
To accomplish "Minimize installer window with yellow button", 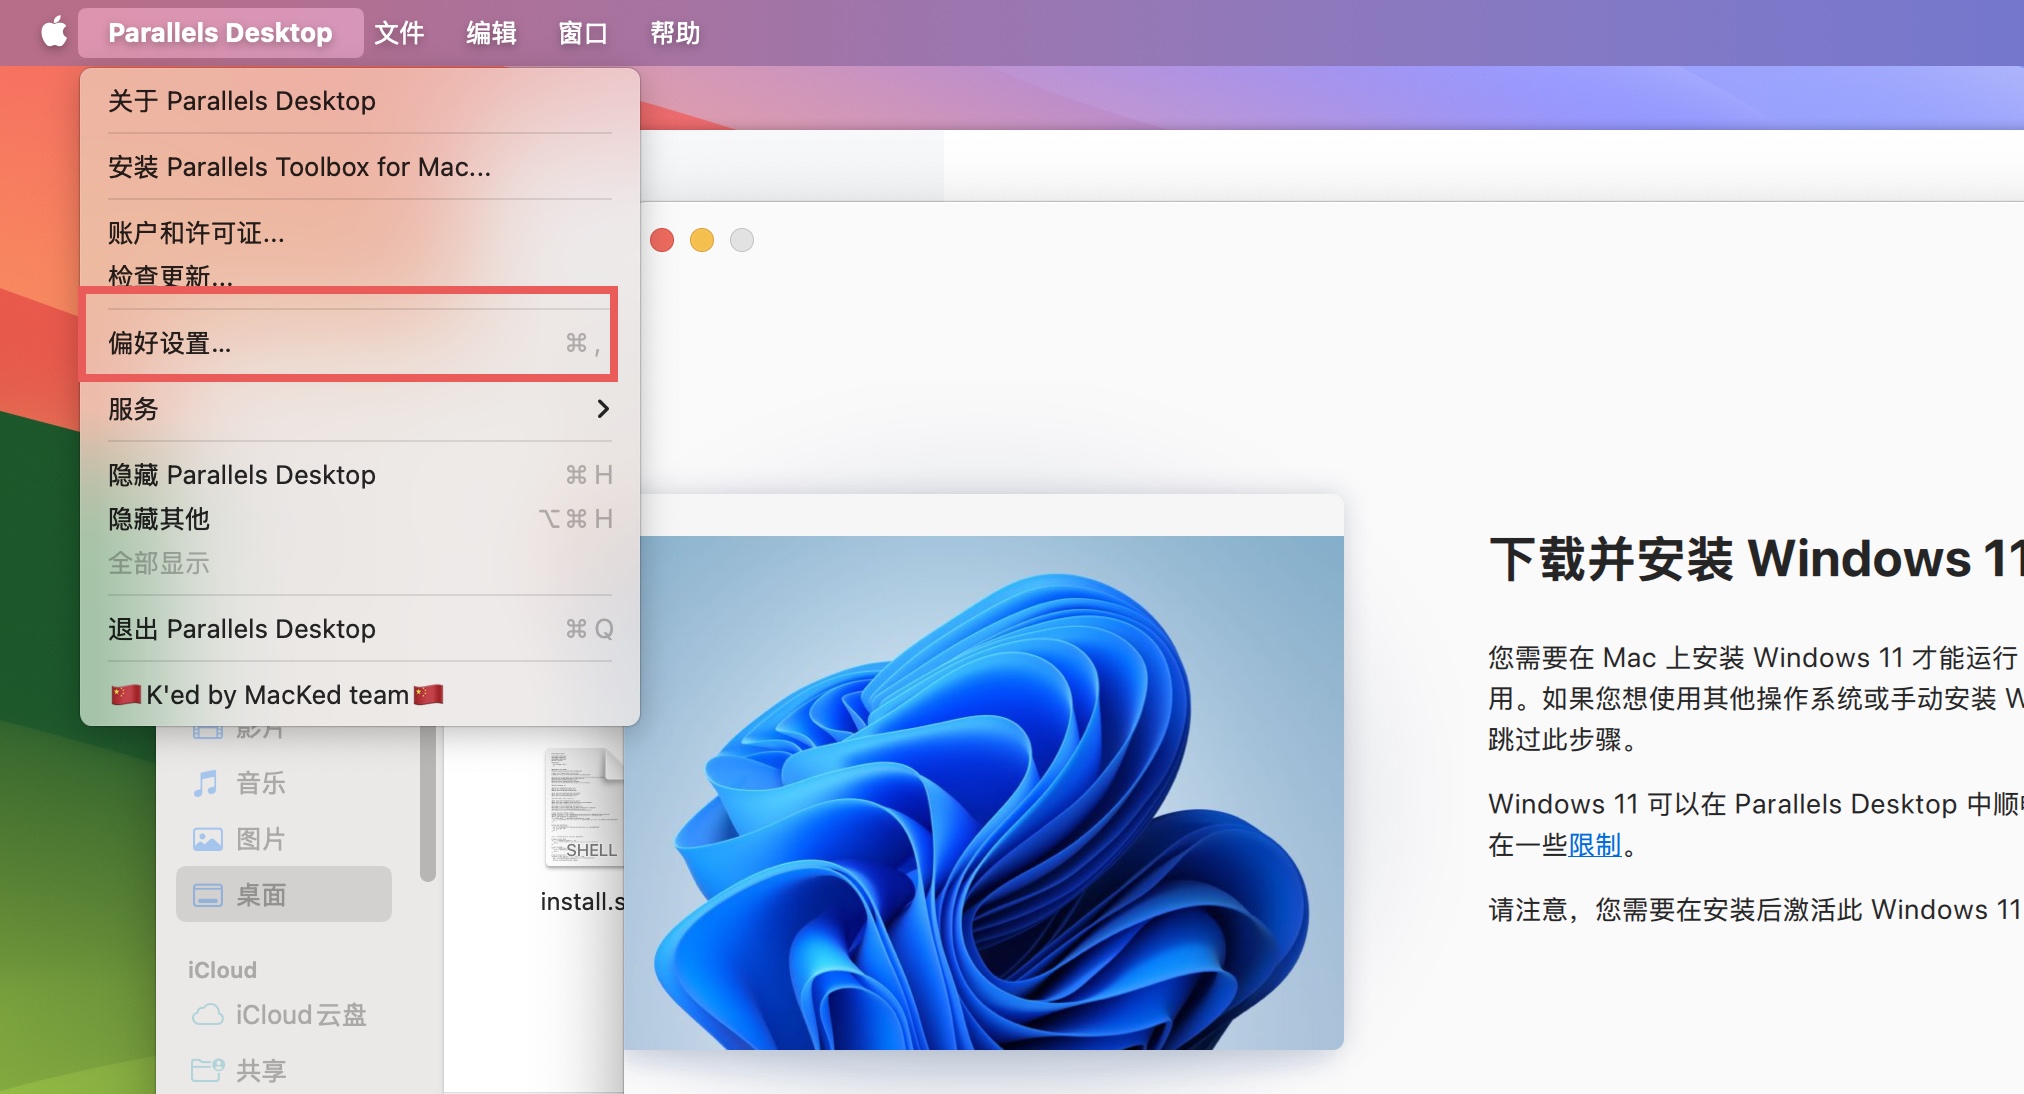I will [x=702, y=240].
